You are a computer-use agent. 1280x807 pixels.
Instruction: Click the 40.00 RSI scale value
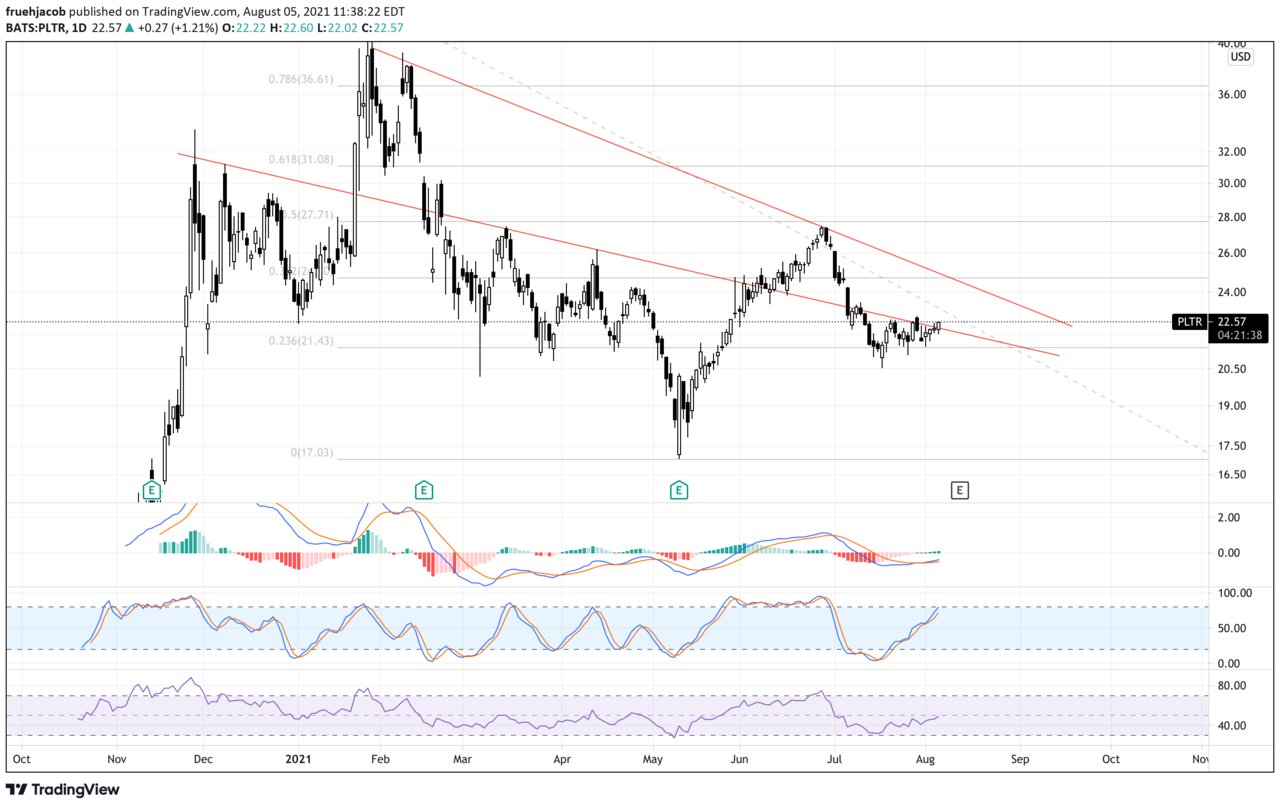1232,726
